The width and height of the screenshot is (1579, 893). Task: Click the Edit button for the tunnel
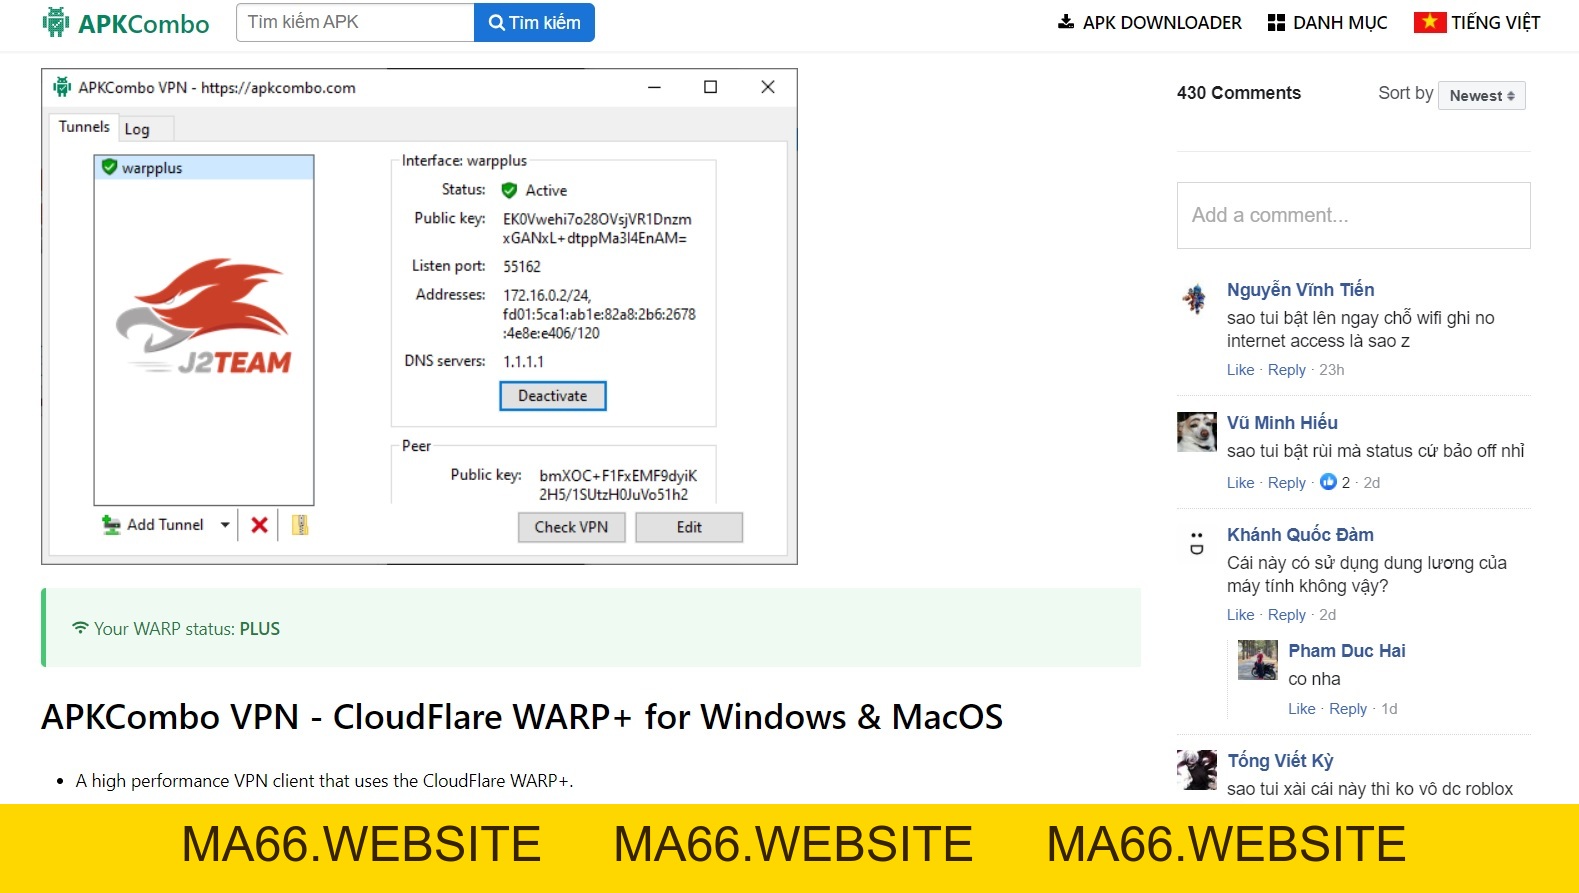click(x=689, y=527)
